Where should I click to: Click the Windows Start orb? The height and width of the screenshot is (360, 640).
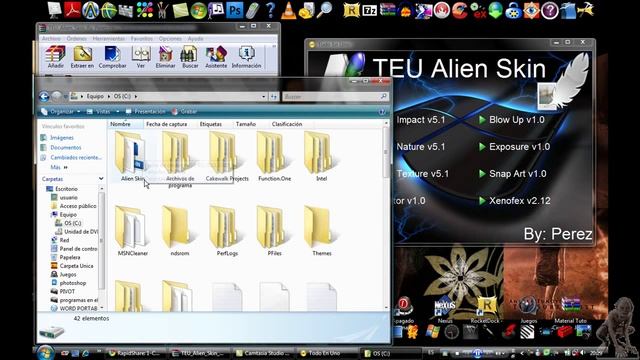point(44,353)
